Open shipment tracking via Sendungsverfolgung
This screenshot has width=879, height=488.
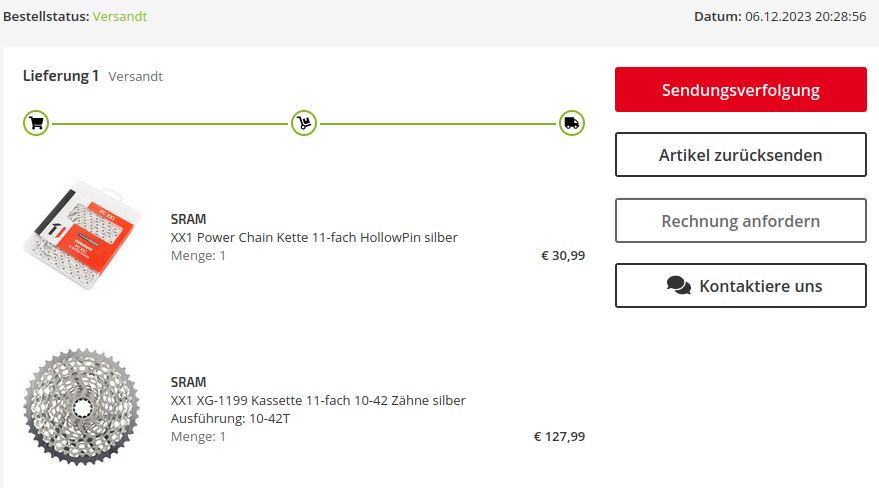click(740, 90)
